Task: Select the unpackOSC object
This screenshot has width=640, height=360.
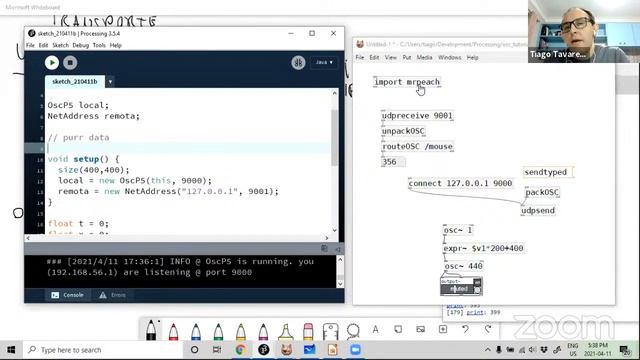Action: pyautogui.click(x=403, y=131)
